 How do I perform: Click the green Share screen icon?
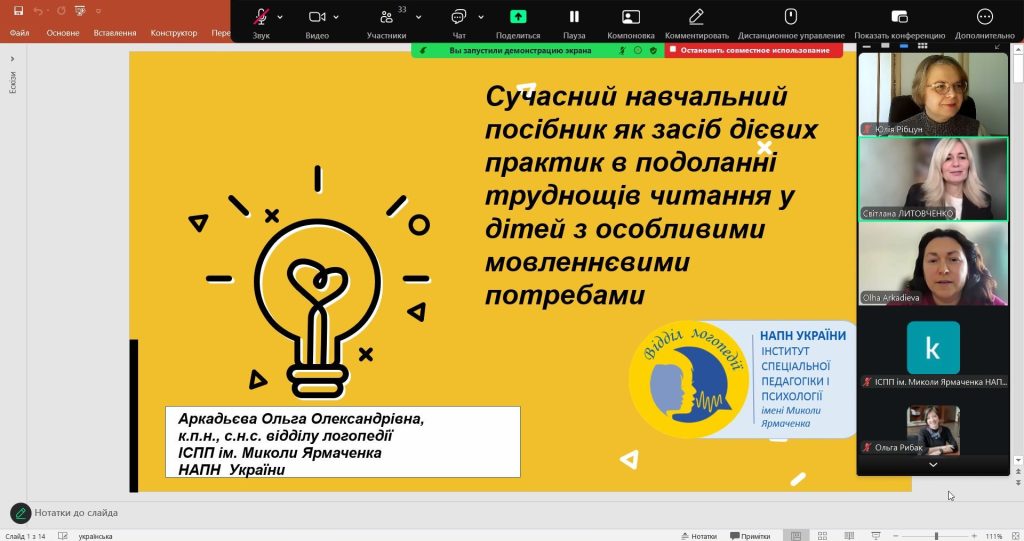click(518, 17)
